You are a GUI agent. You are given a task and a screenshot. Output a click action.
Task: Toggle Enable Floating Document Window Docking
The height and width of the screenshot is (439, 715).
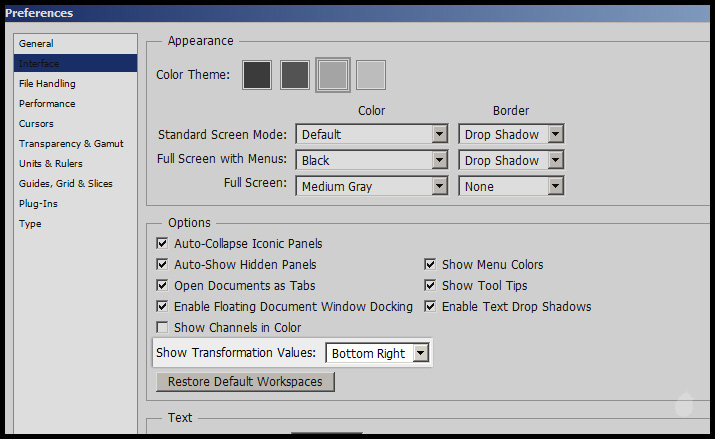163,307
